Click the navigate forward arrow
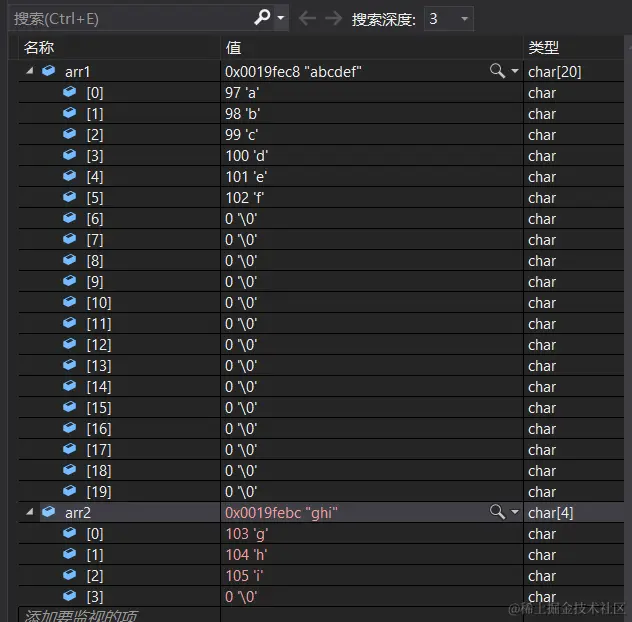This screenshot has width=632, height=622. click(333, 18)
